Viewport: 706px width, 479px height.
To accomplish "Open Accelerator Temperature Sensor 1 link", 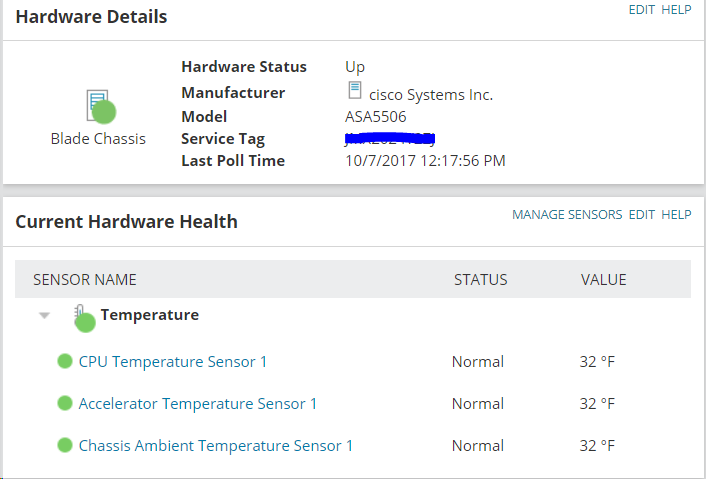I will pos(198,403).
